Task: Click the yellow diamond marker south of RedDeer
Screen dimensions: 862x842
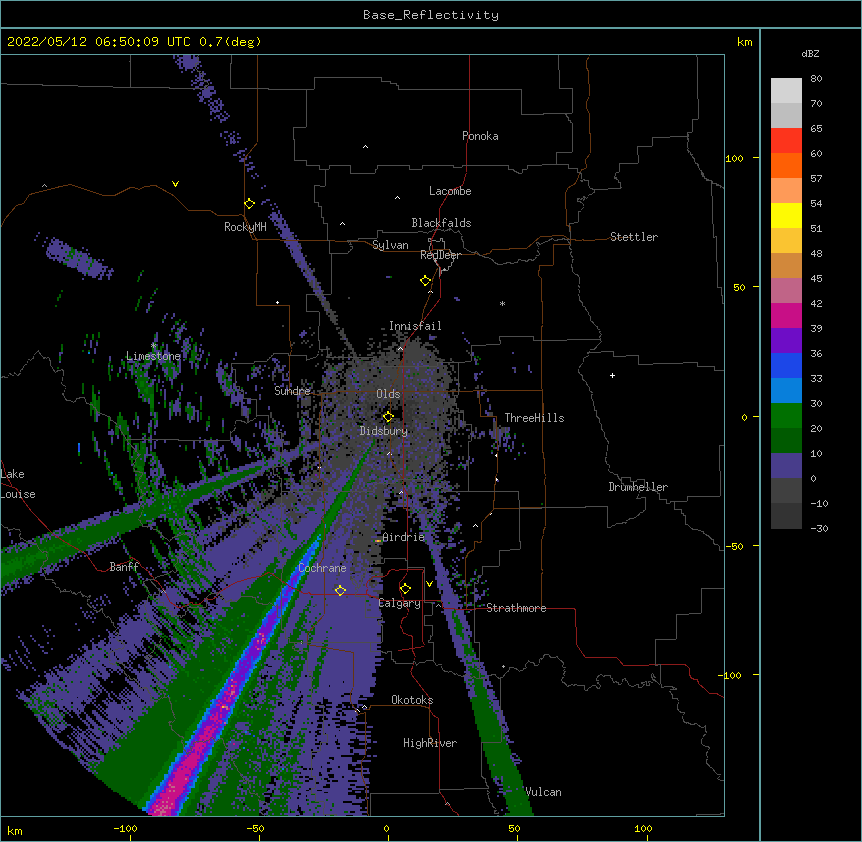Action: click(425, 281)
